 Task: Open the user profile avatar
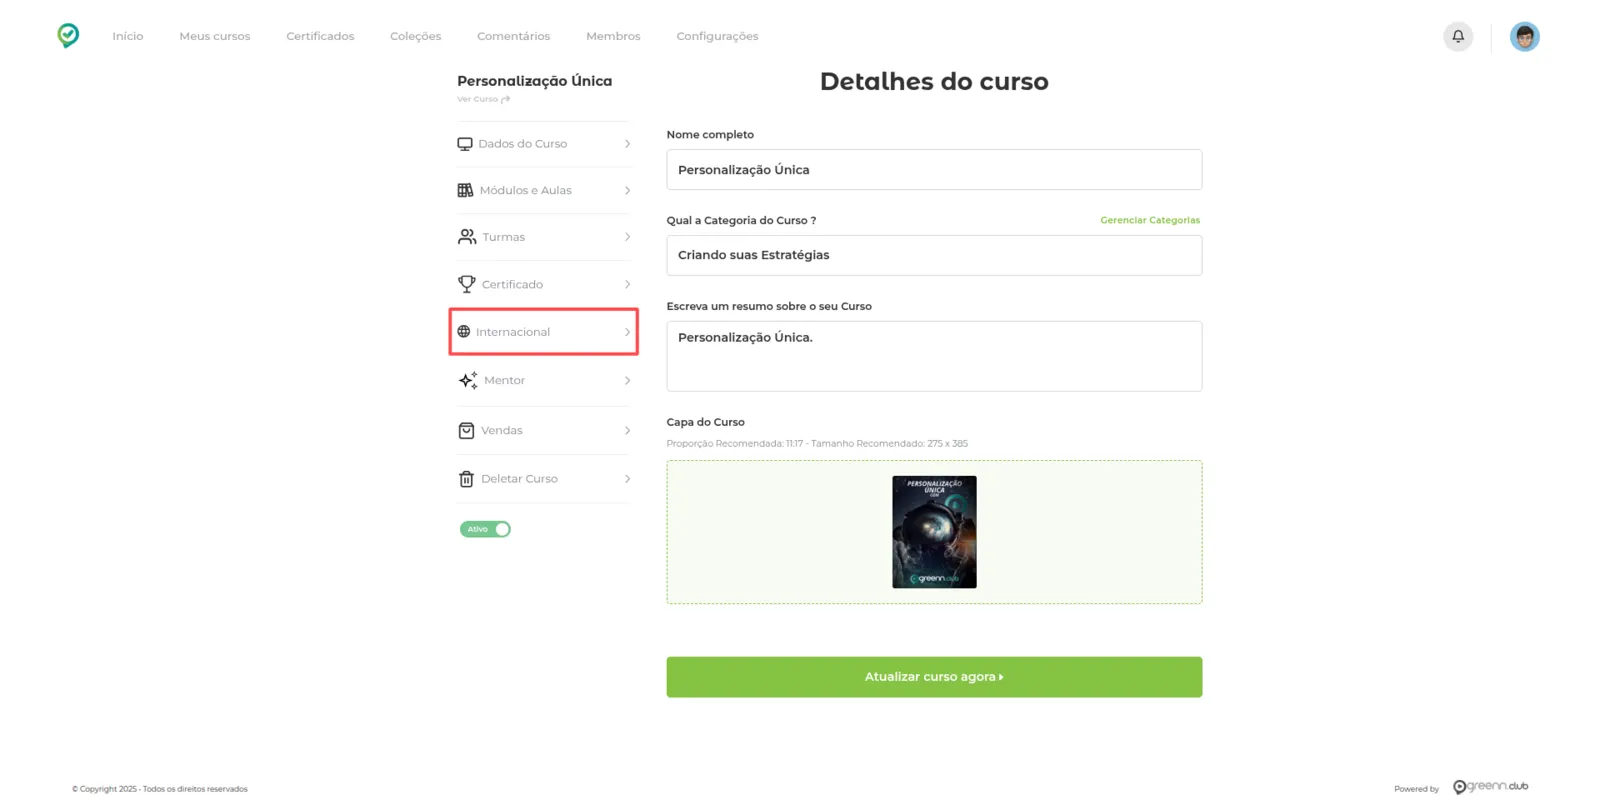coord(1524,36)
